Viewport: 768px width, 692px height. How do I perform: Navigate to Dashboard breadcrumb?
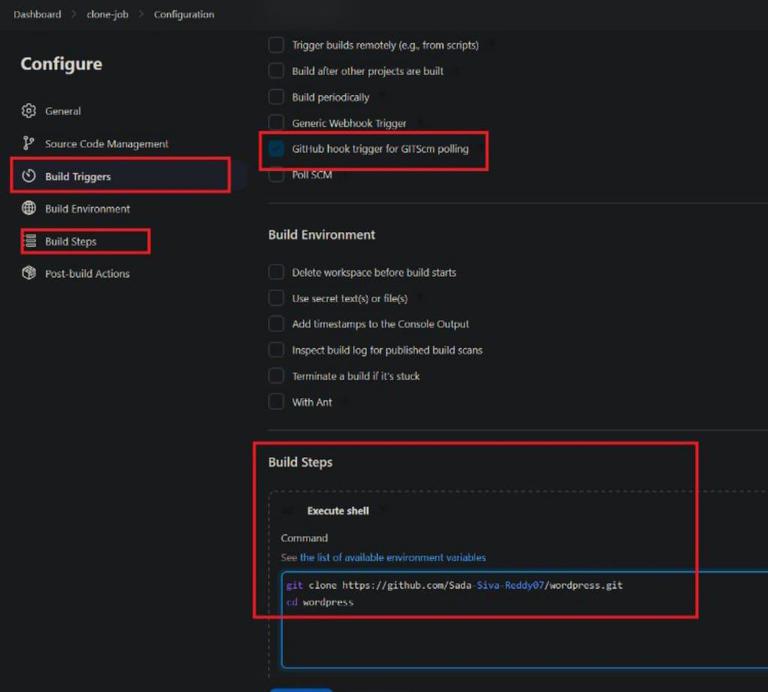pos(37,14)
